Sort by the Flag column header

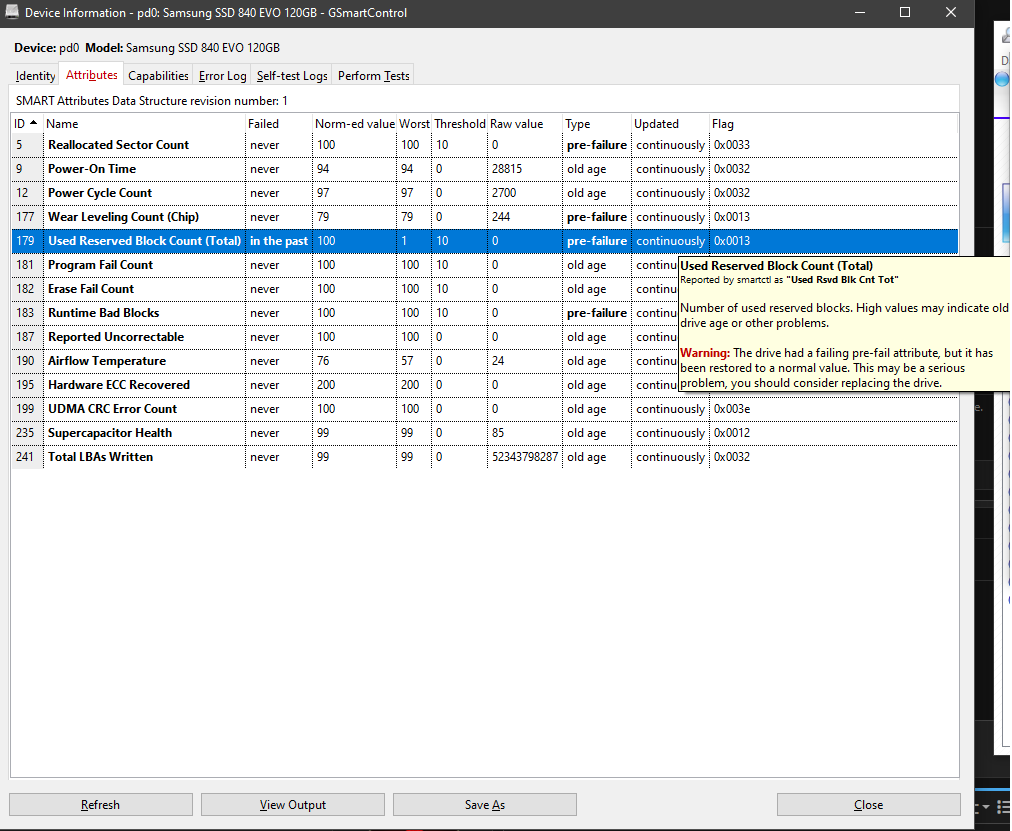(x=833, y=124)
